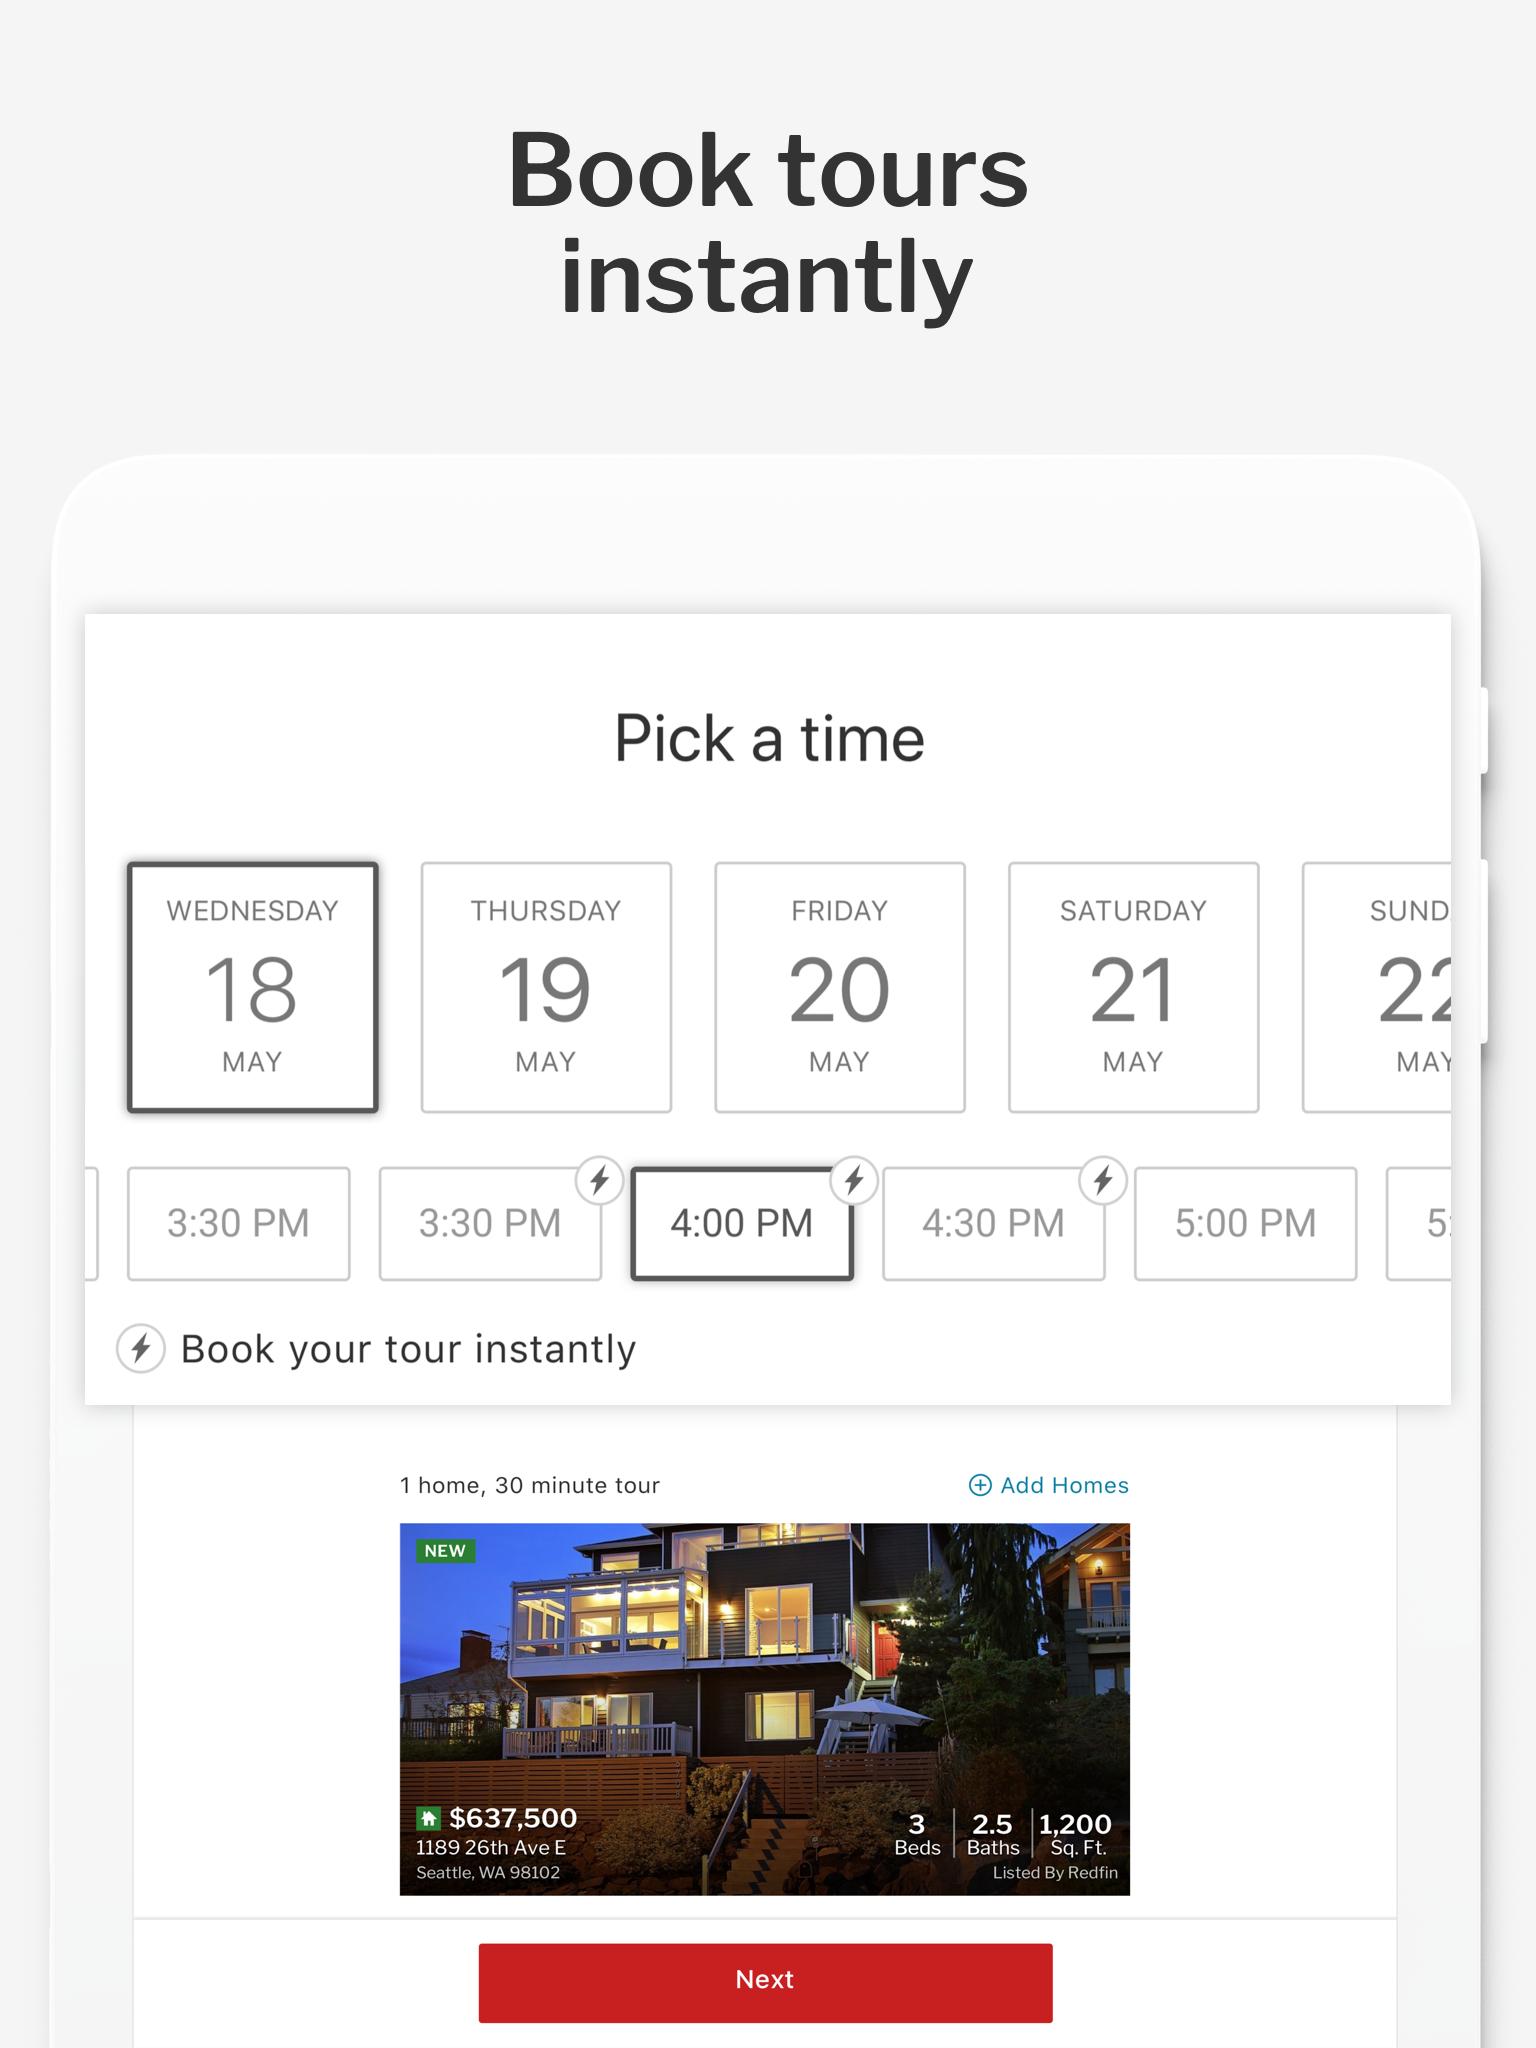Pick Friday 20 May date
The image size is (1536, 2048).
840,987
